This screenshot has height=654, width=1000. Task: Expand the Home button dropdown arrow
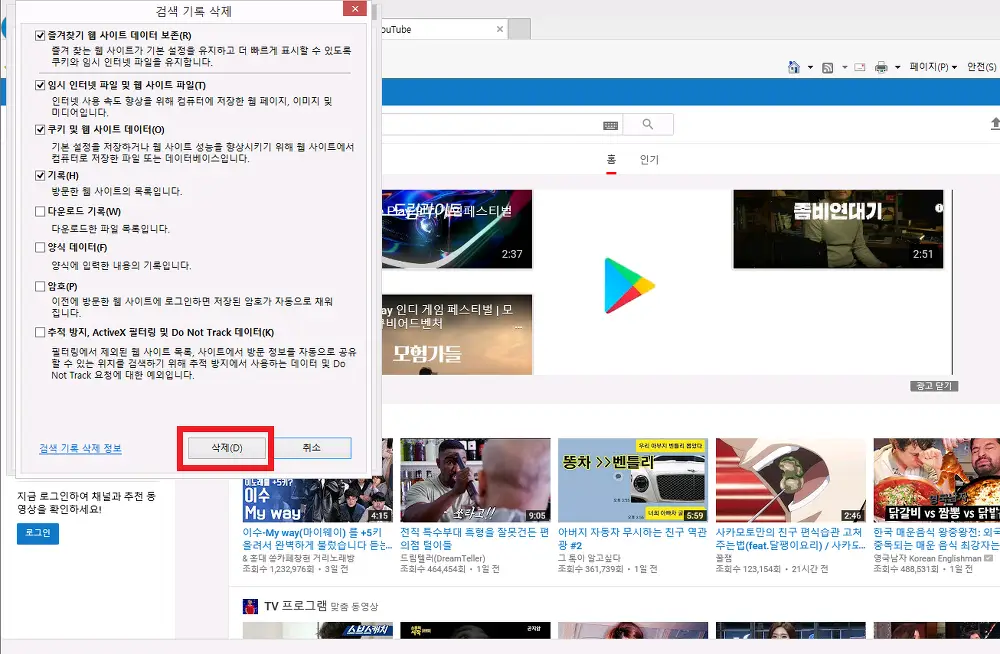[x=811, y=67]
